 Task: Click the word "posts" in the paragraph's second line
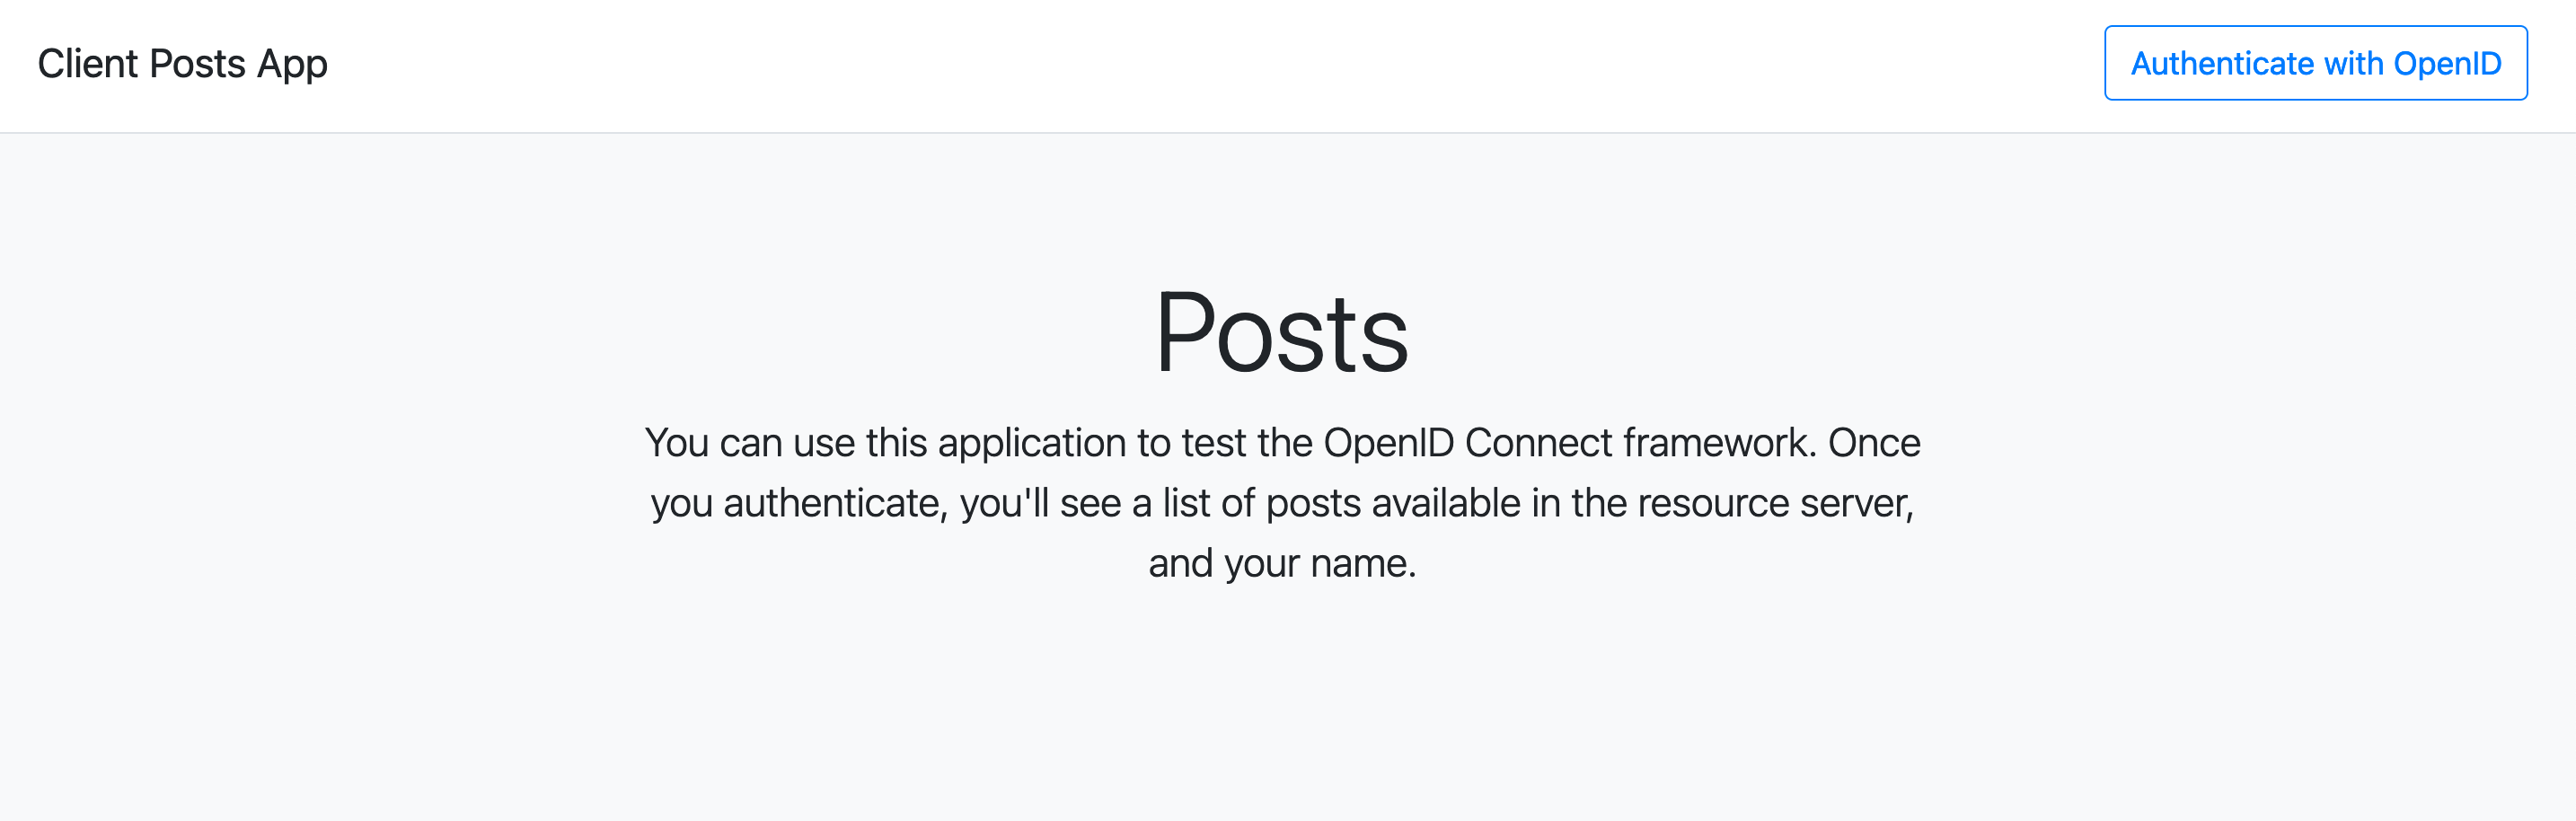[x=1313, y=503]
